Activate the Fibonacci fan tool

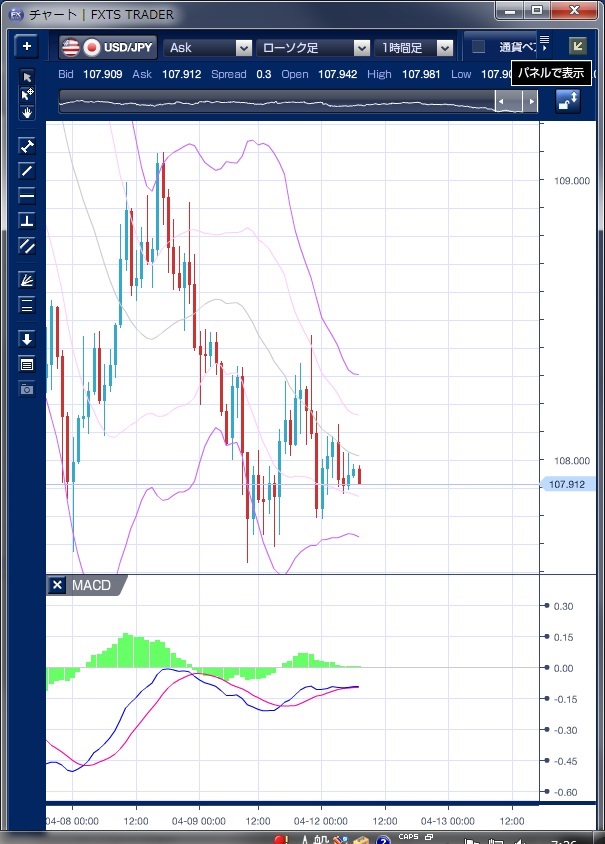coord(27,281)
